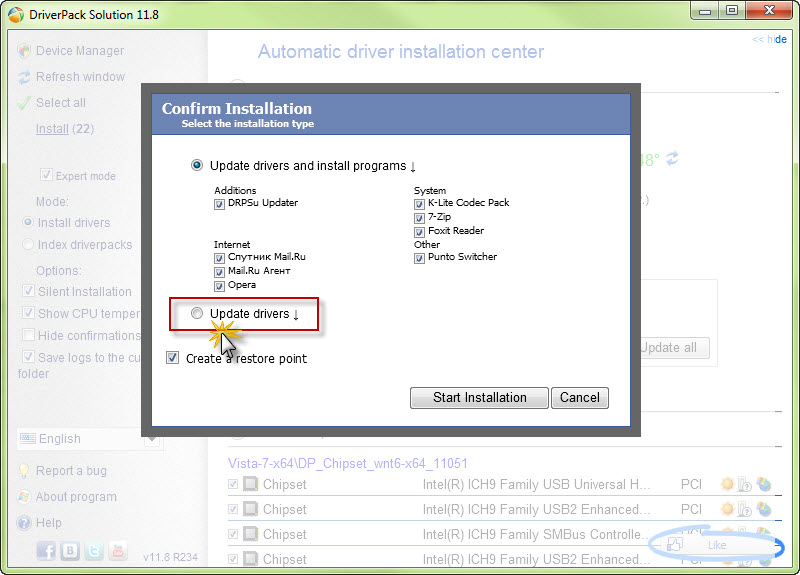Image resolution: width=800 pixels, height=575 pixels.
Task: Uncheck Foxit Reader checkbox
Action: [419, 232]
